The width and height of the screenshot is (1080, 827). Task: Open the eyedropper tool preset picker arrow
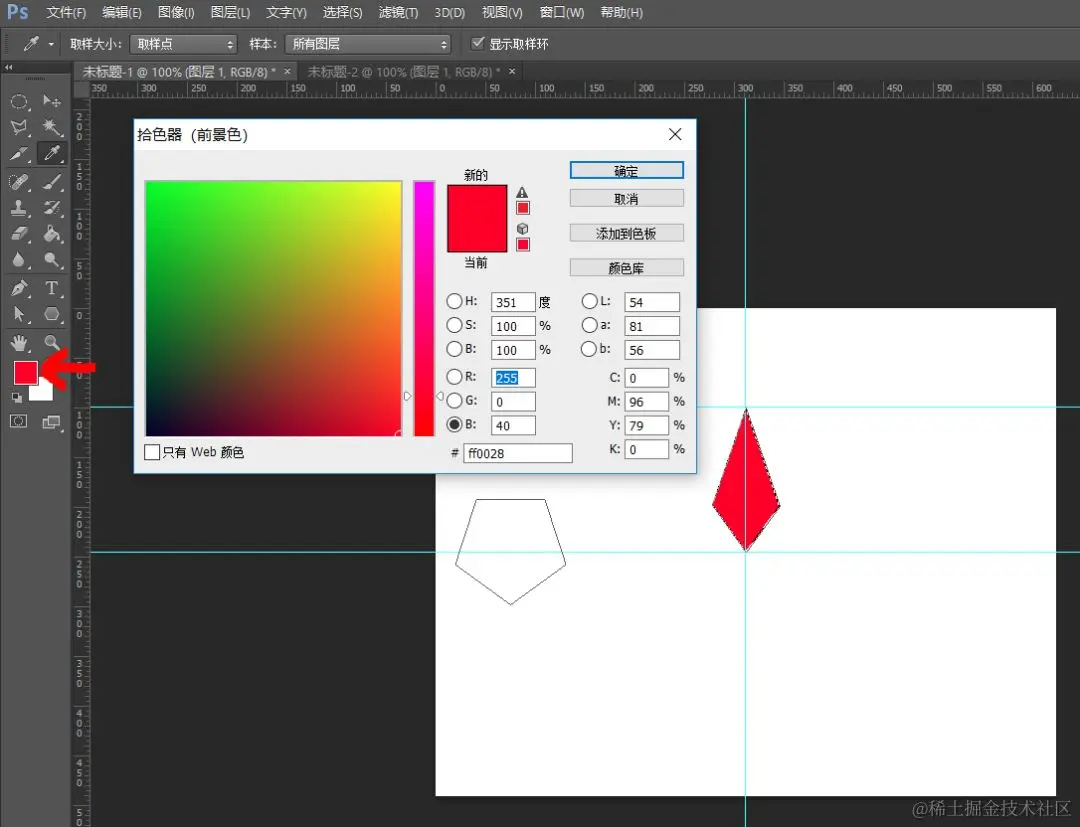tap(51, 44)
